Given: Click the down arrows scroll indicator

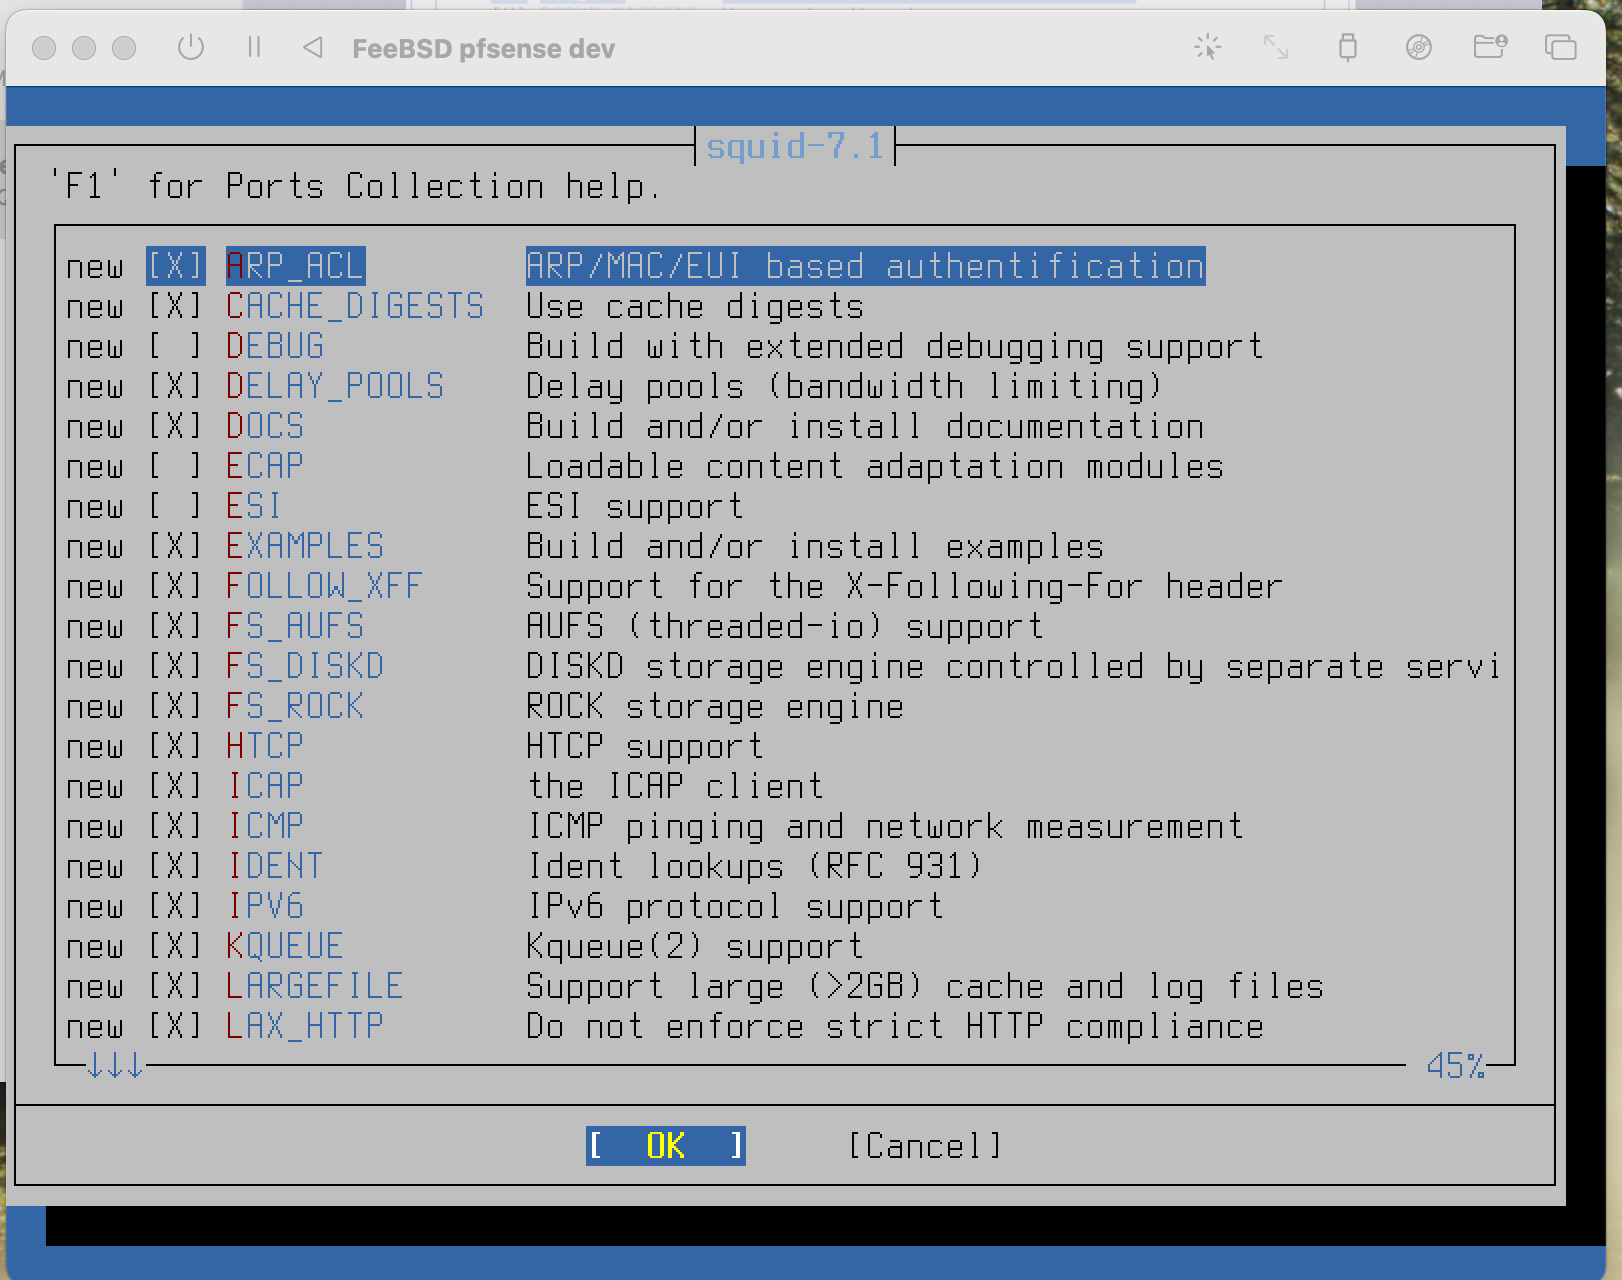Looking at the screenshot, I should click(x=115, y=1066).
